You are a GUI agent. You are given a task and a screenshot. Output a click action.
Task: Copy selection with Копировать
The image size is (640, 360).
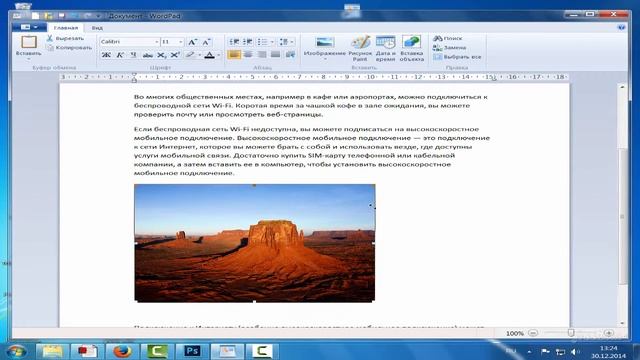click(x=69, y=47)
